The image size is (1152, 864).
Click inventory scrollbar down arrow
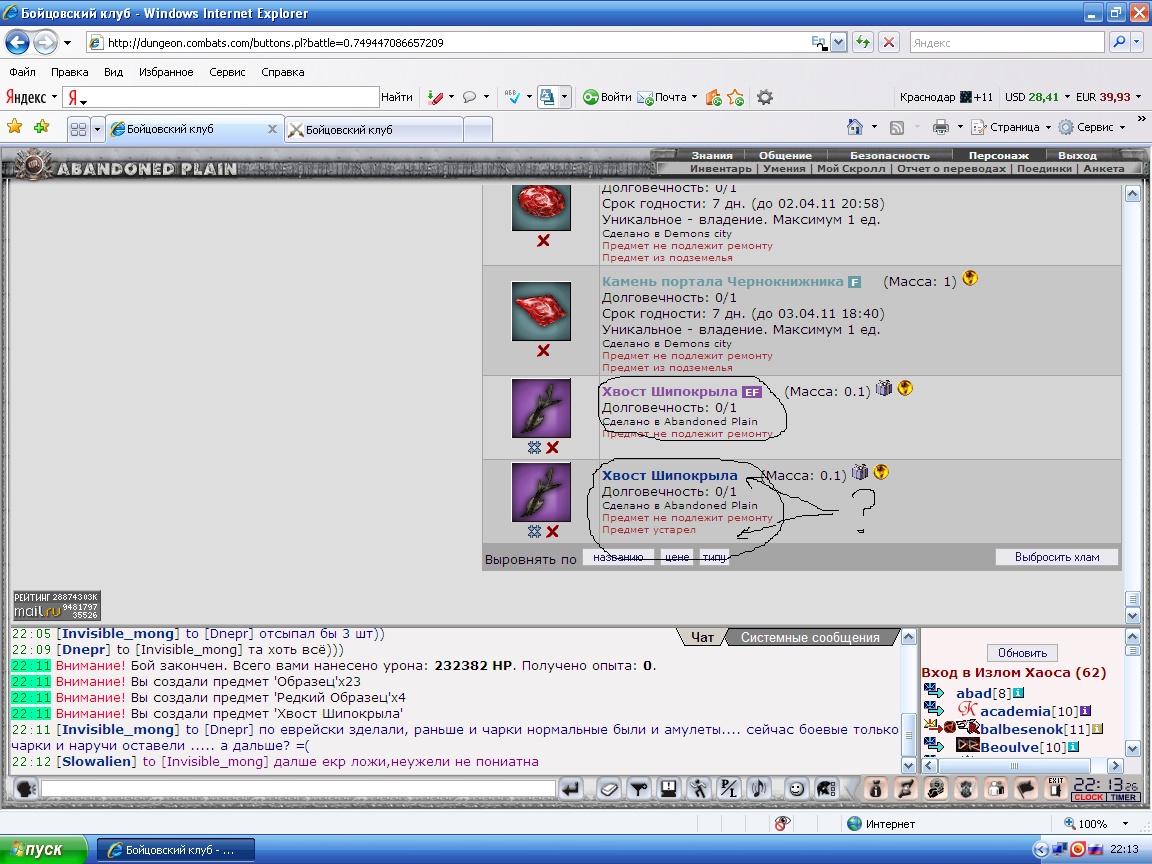click(1132, 615)
